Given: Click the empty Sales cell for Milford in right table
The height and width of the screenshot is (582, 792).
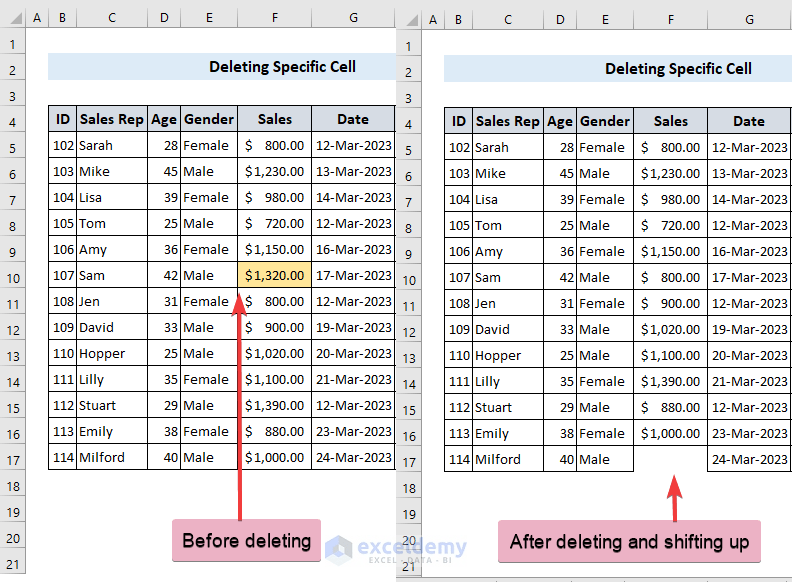Looking at the screenshot, I should coord(670,459).
